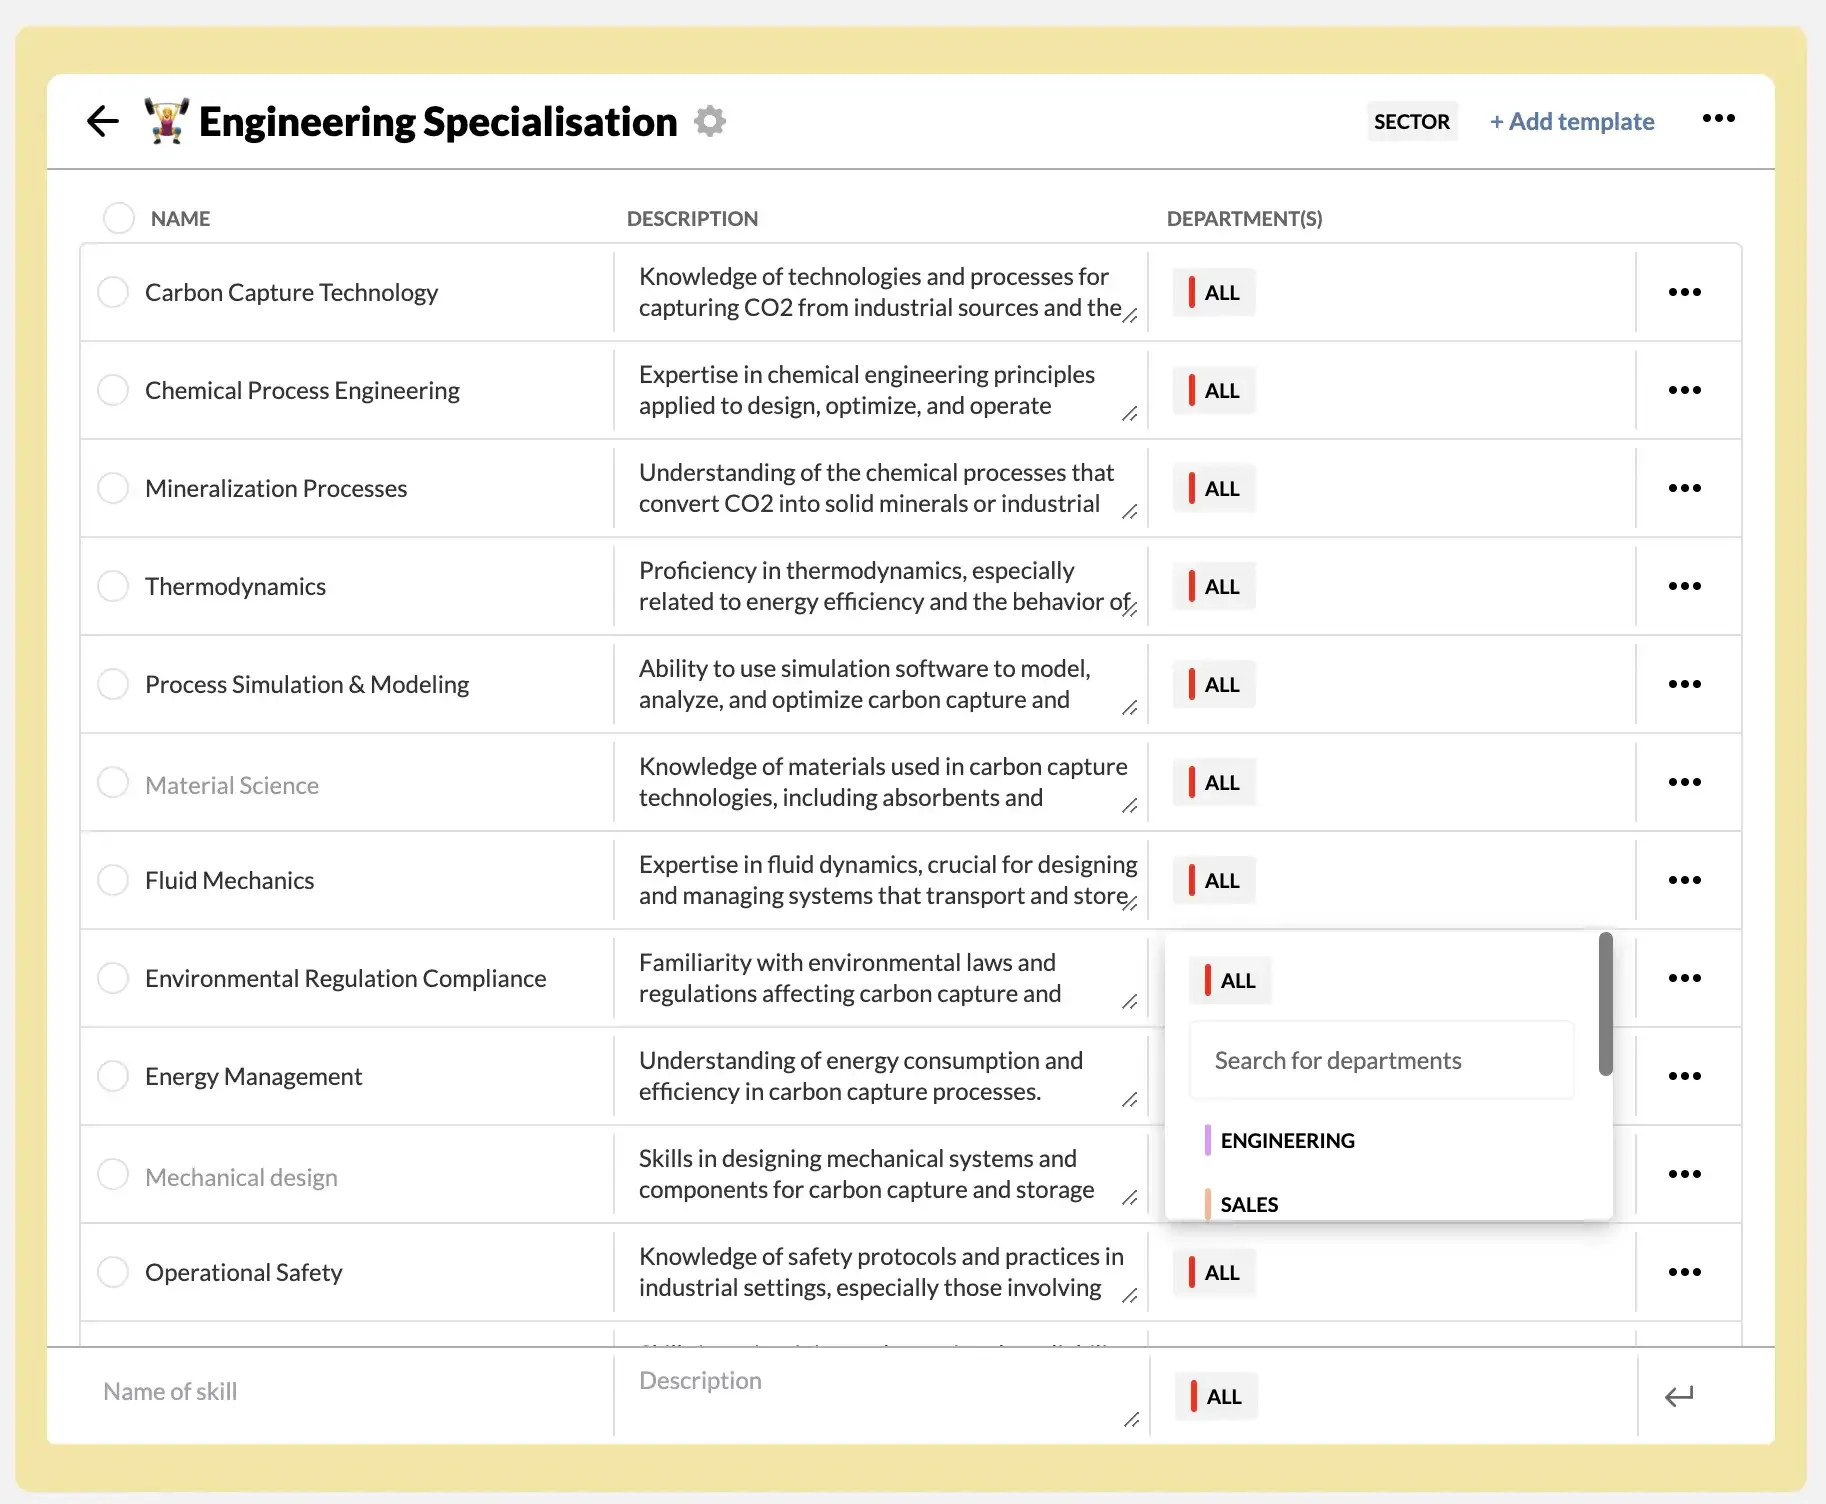Click the Carbon Capture Technology skill name

[x=291, y=292]
